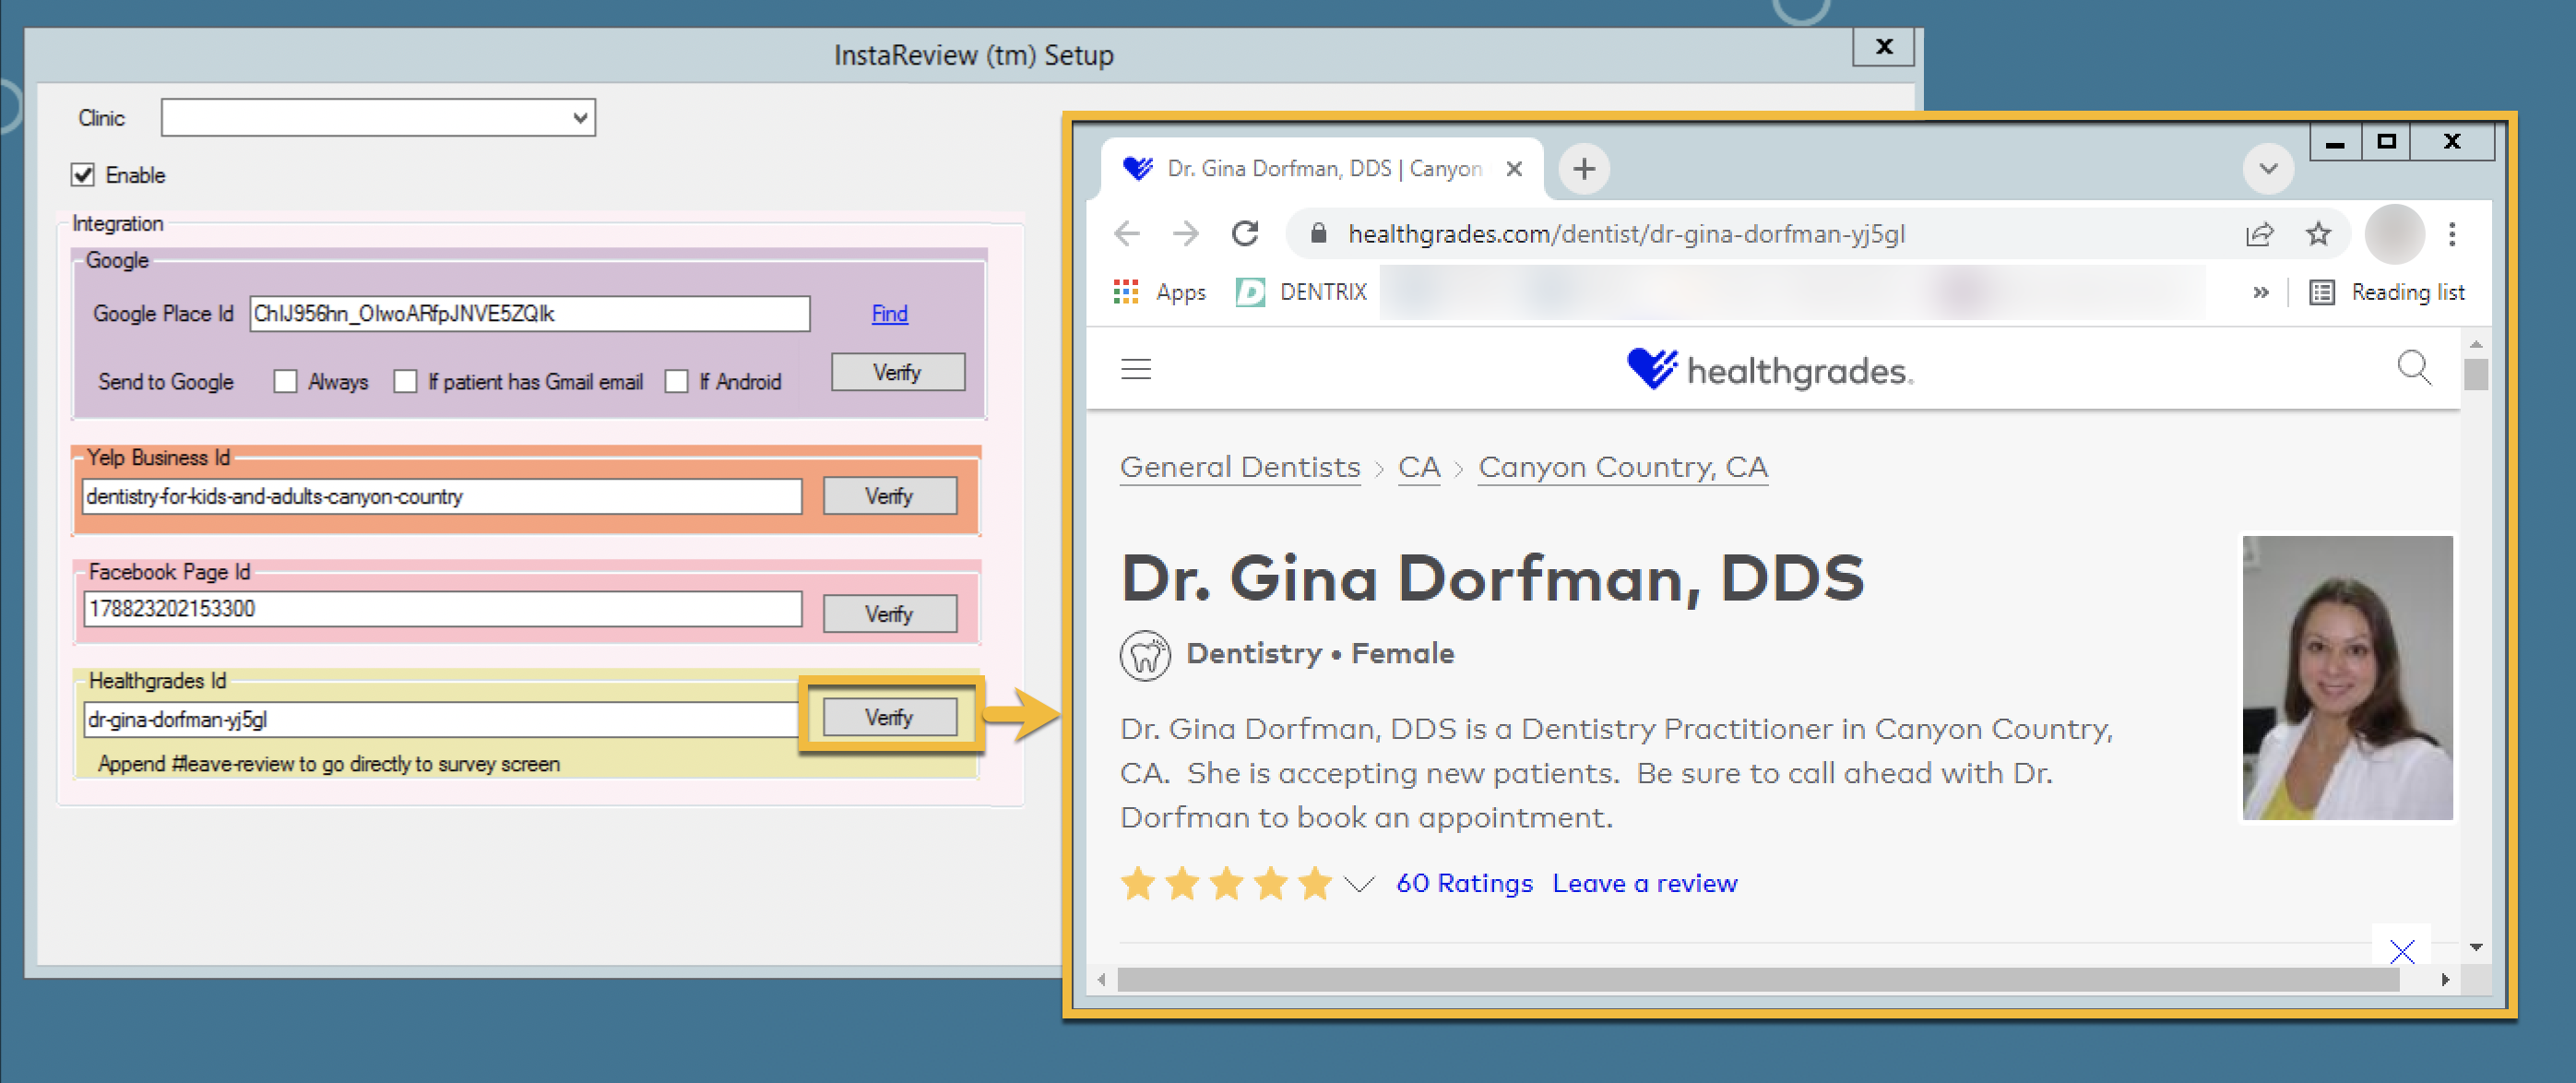Close the InstaReview Setup window
The width and height of the screenshot is (2576, 1083).
pyautogui.click(x=1884, y=47)
